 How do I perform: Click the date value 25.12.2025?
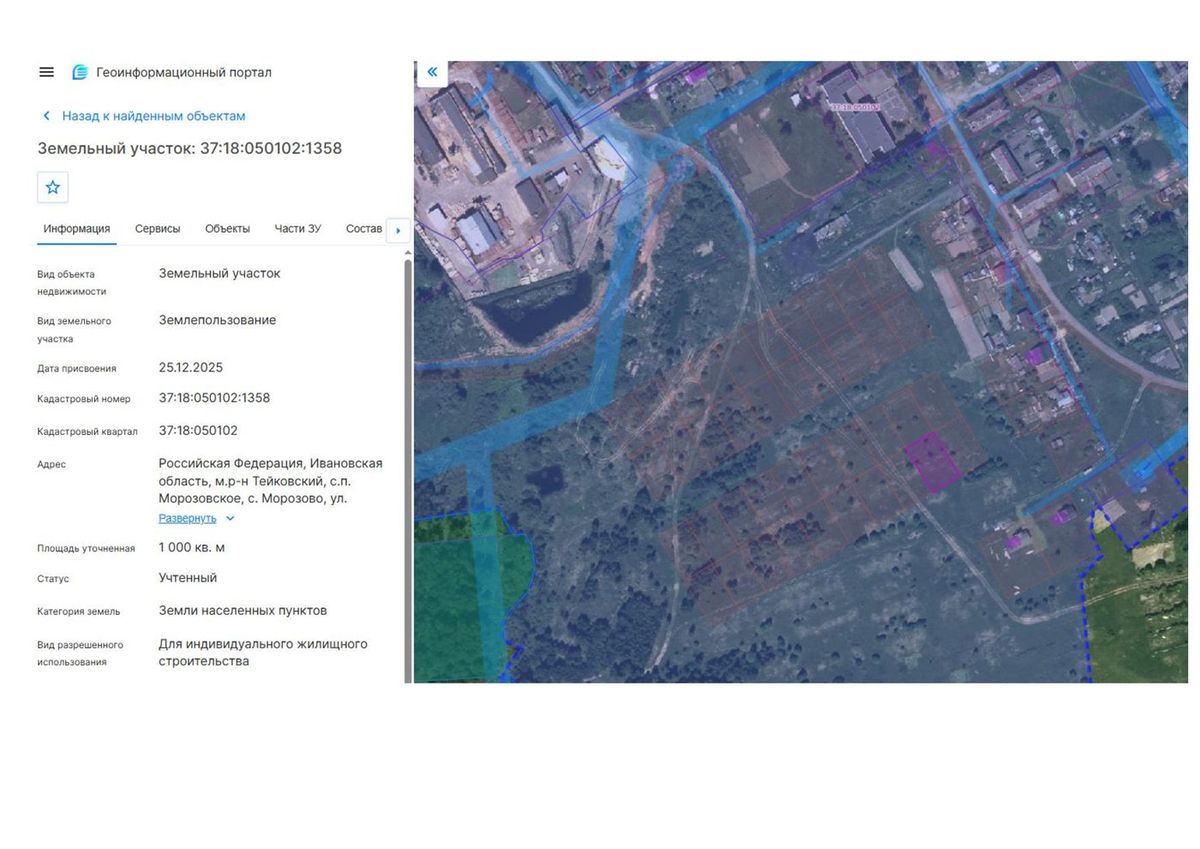click(191, 368)
